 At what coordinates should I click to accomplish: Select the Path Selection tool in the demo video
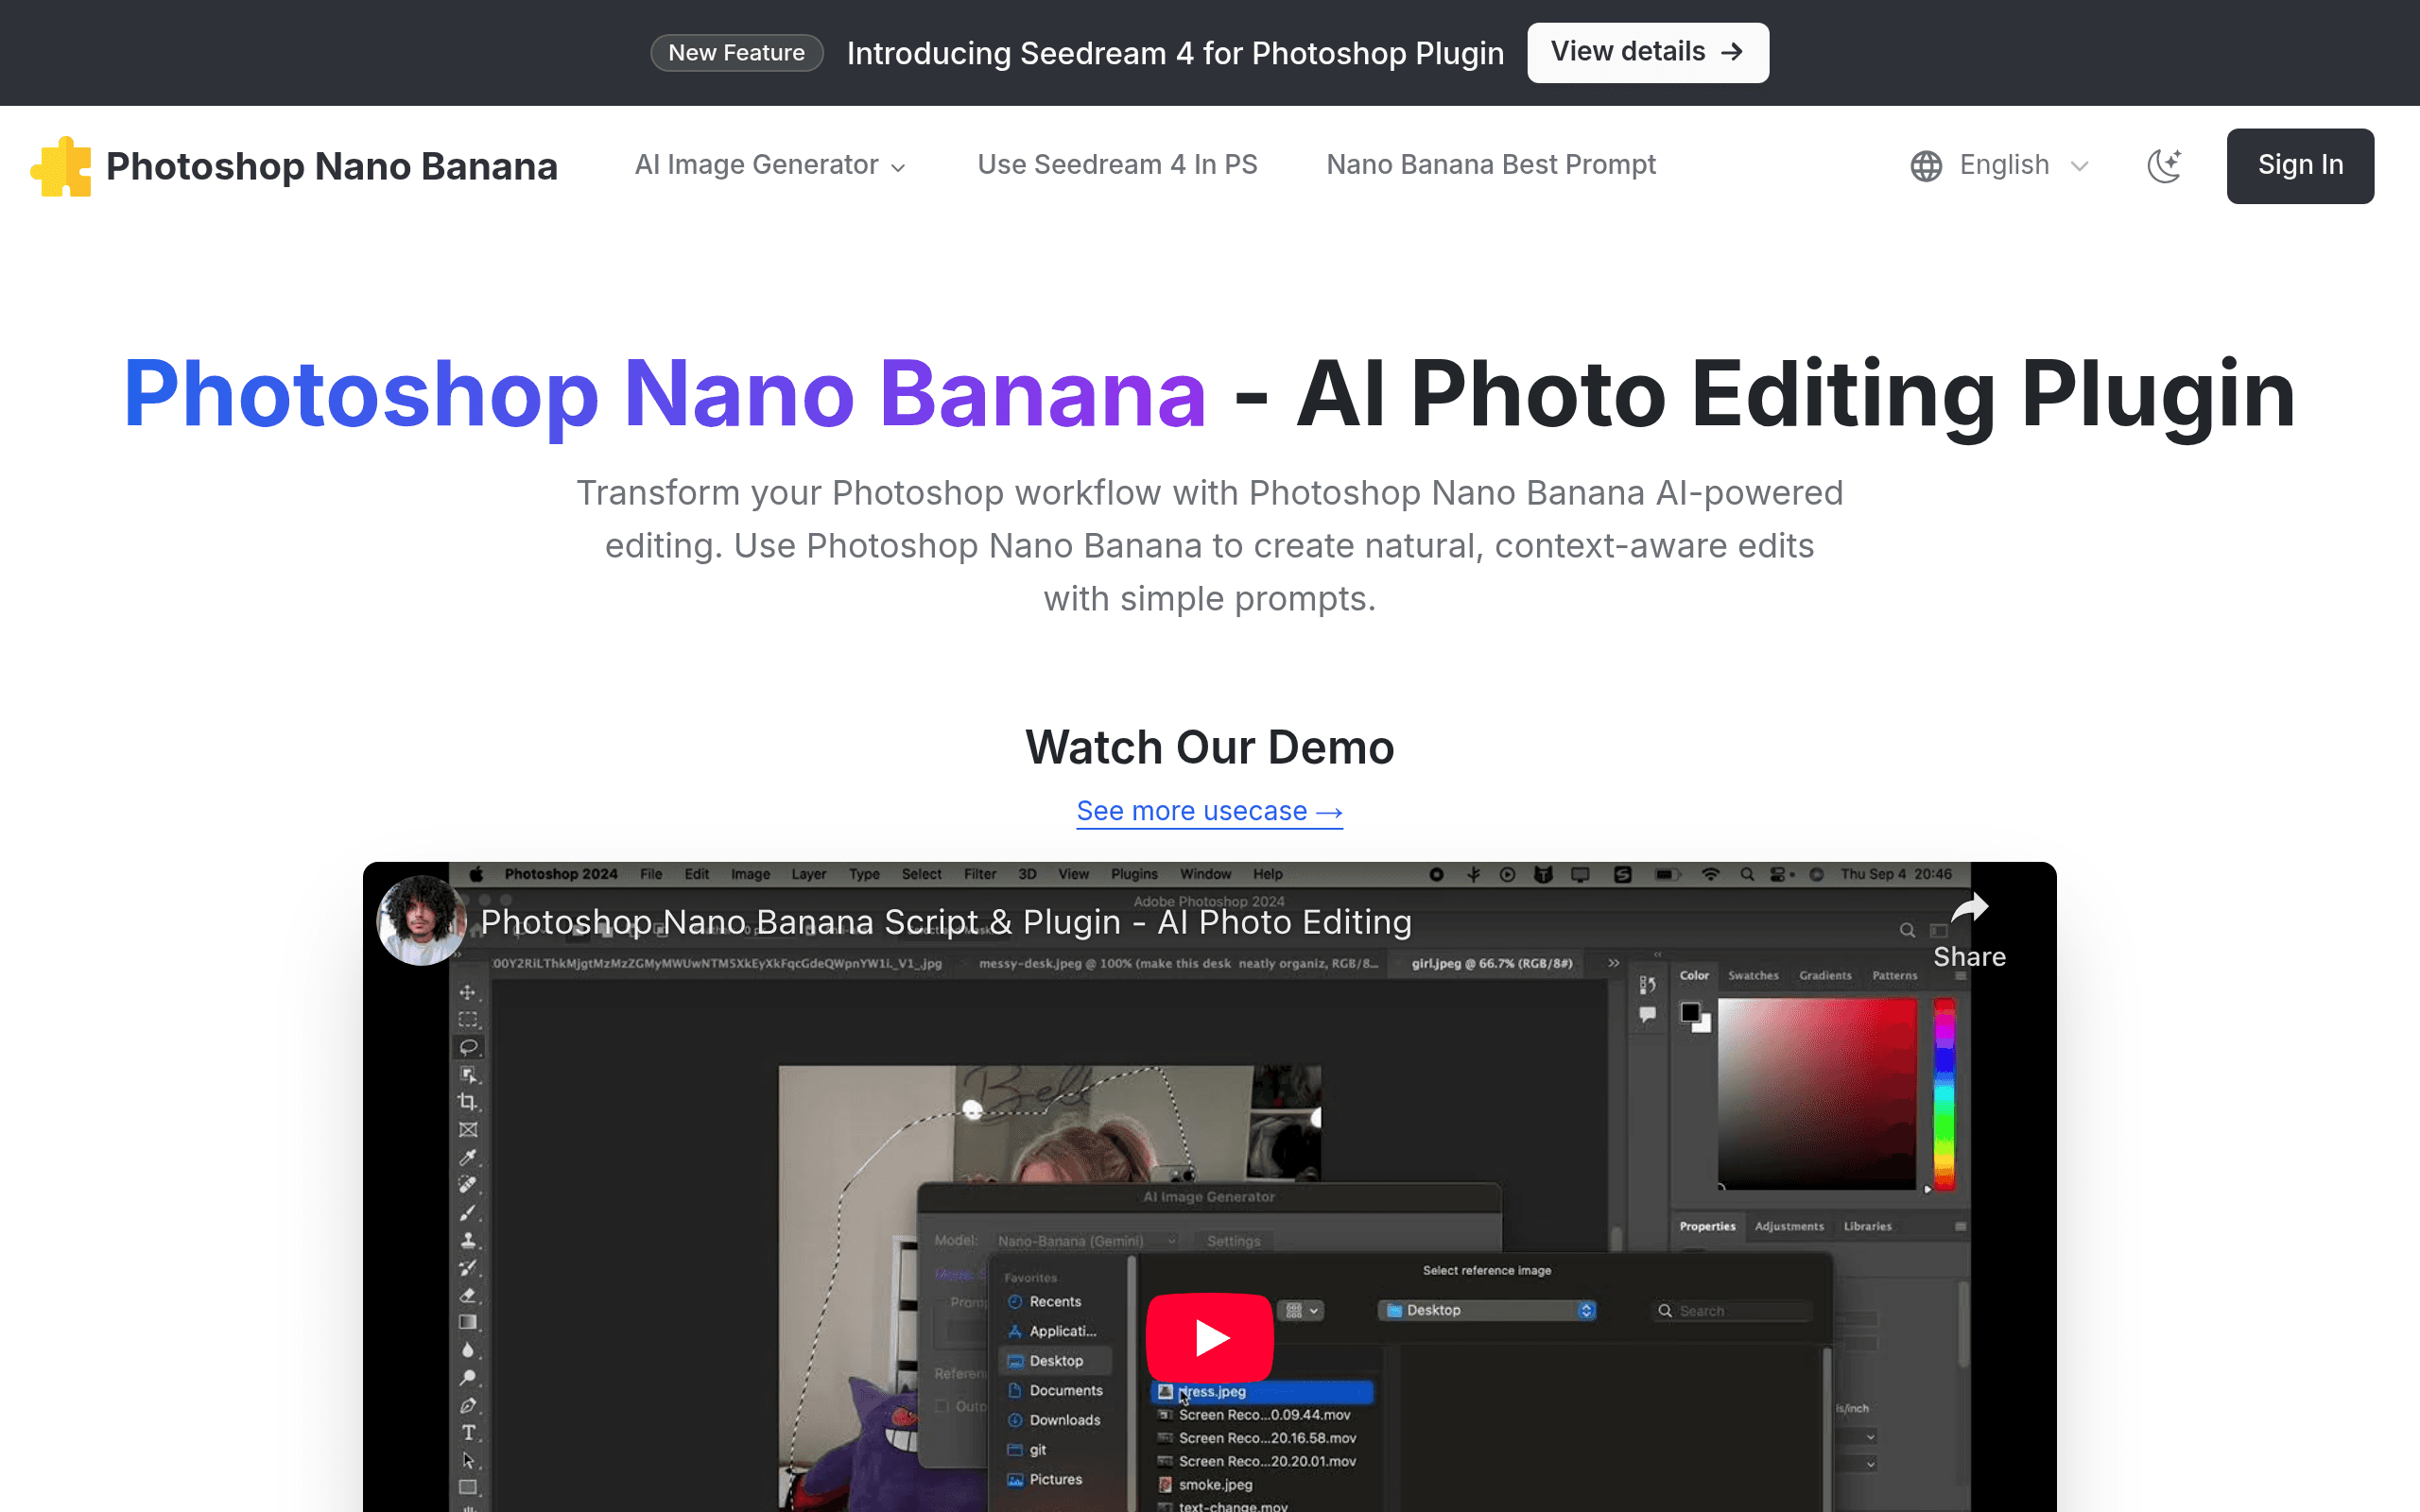coord(467,1460)
